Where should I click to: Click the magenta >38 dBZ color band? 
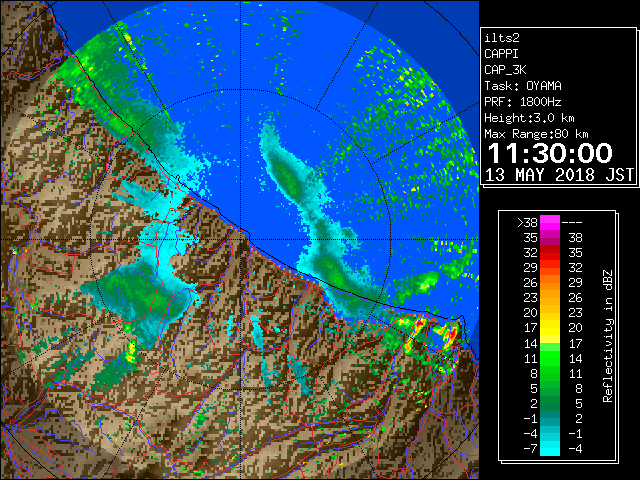(550, 222)
